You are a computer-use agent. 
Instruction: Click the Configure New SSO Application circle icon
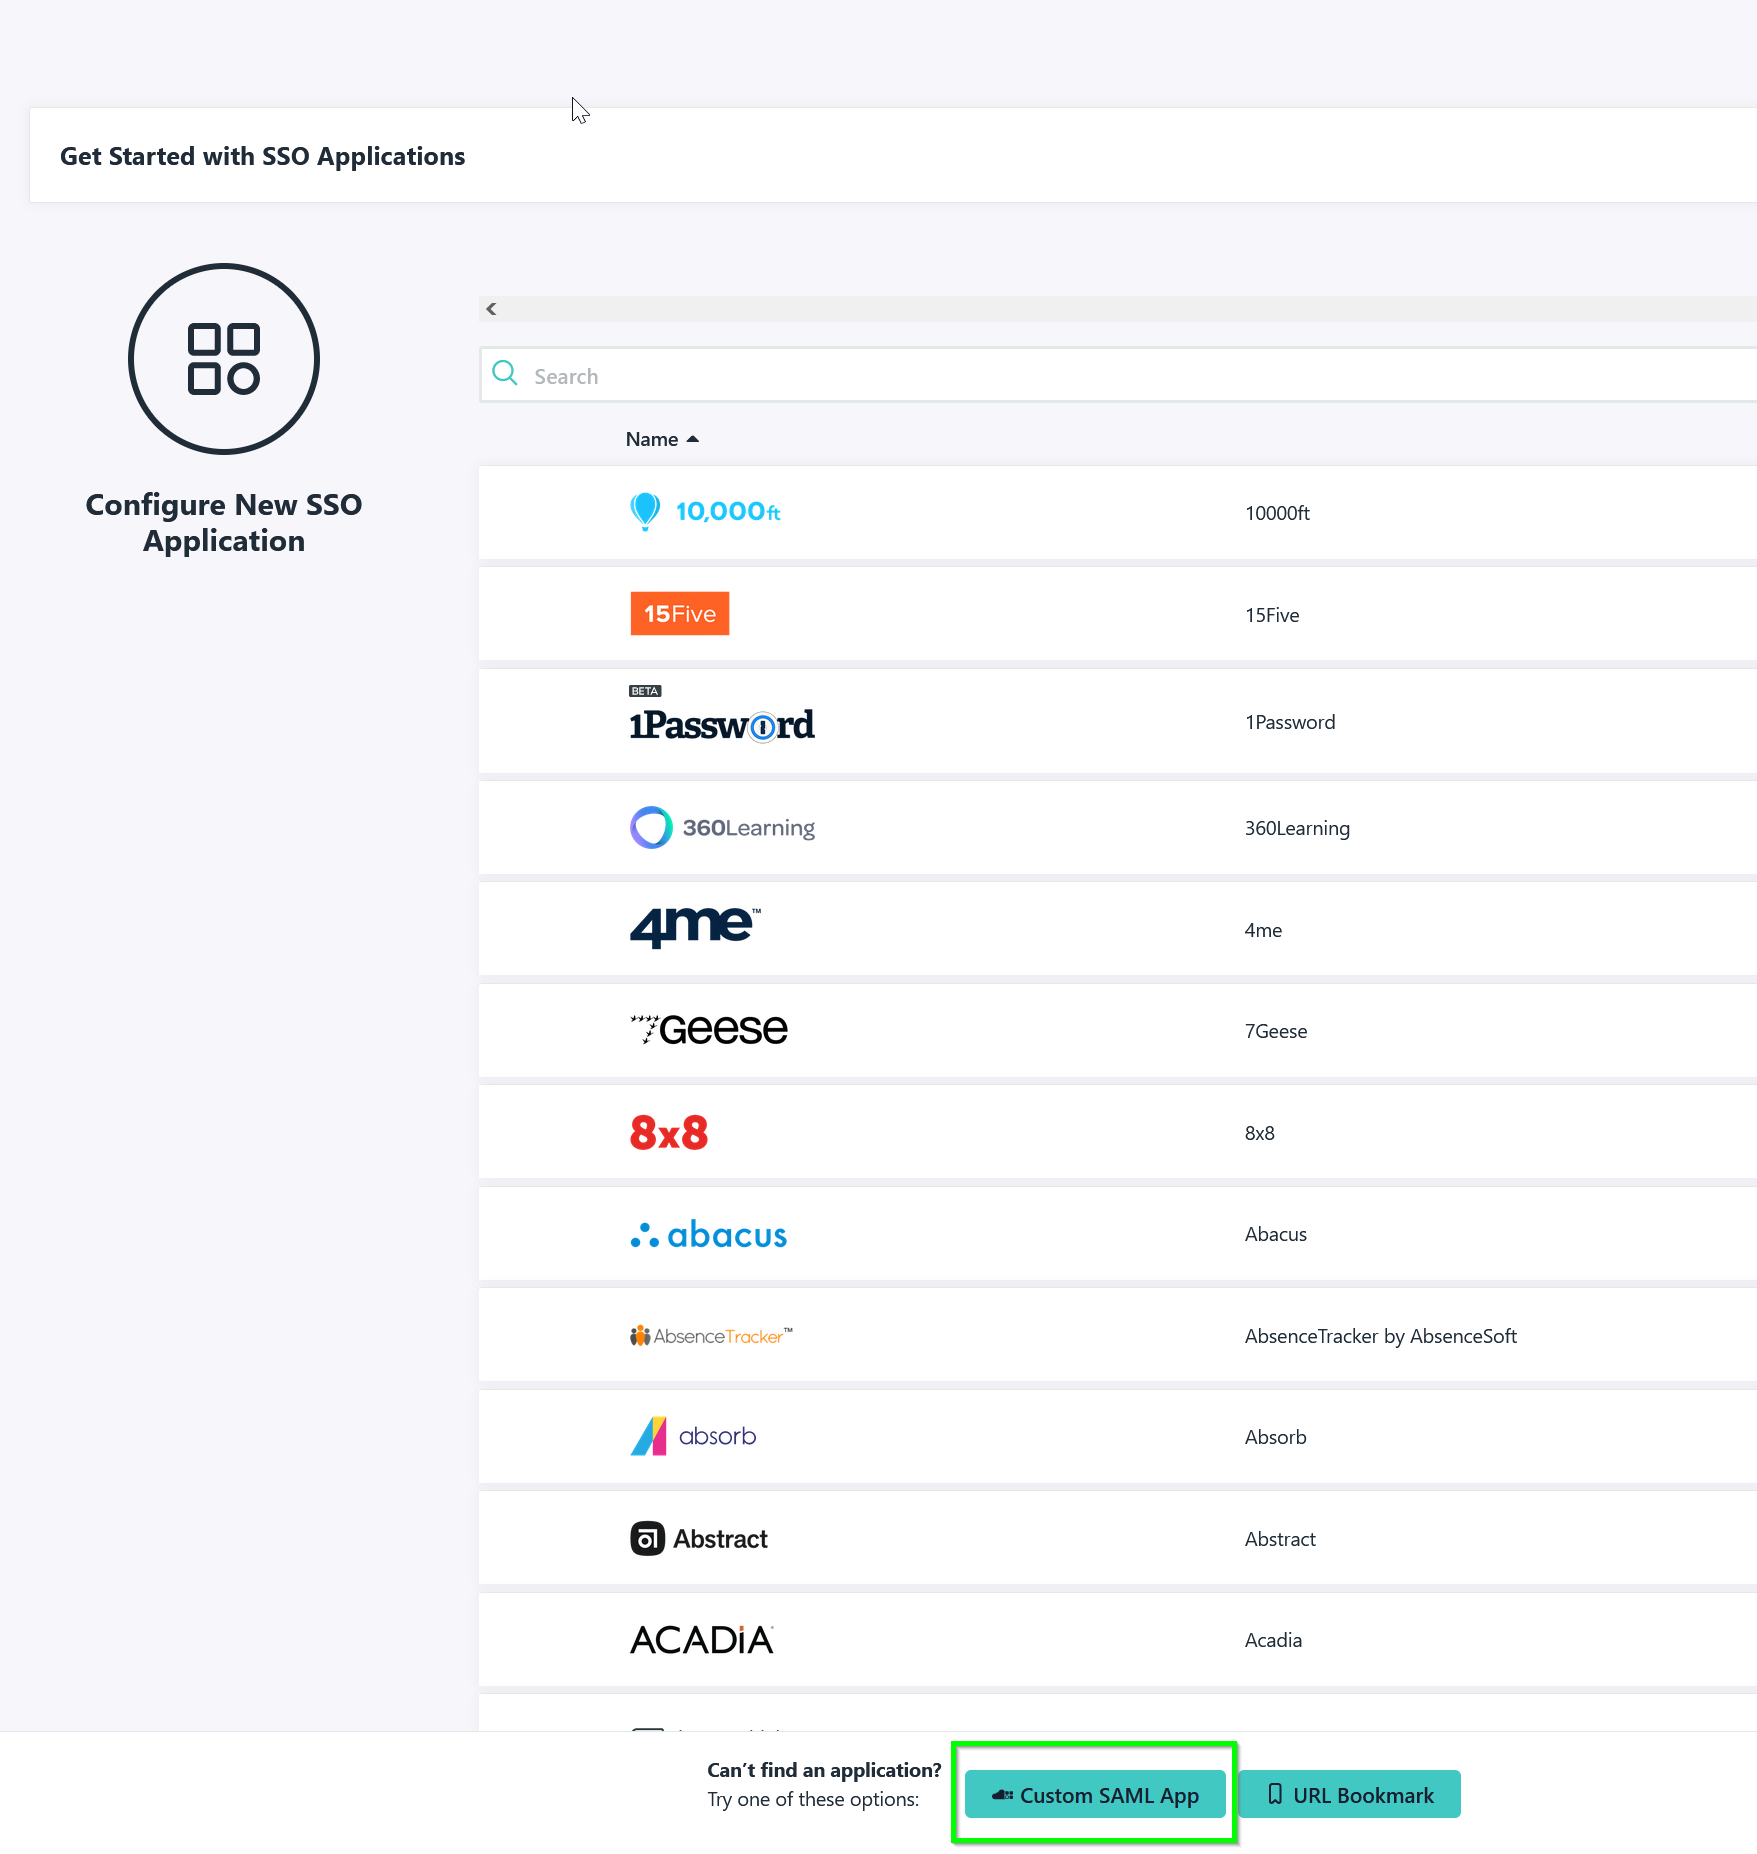(224, 359)
